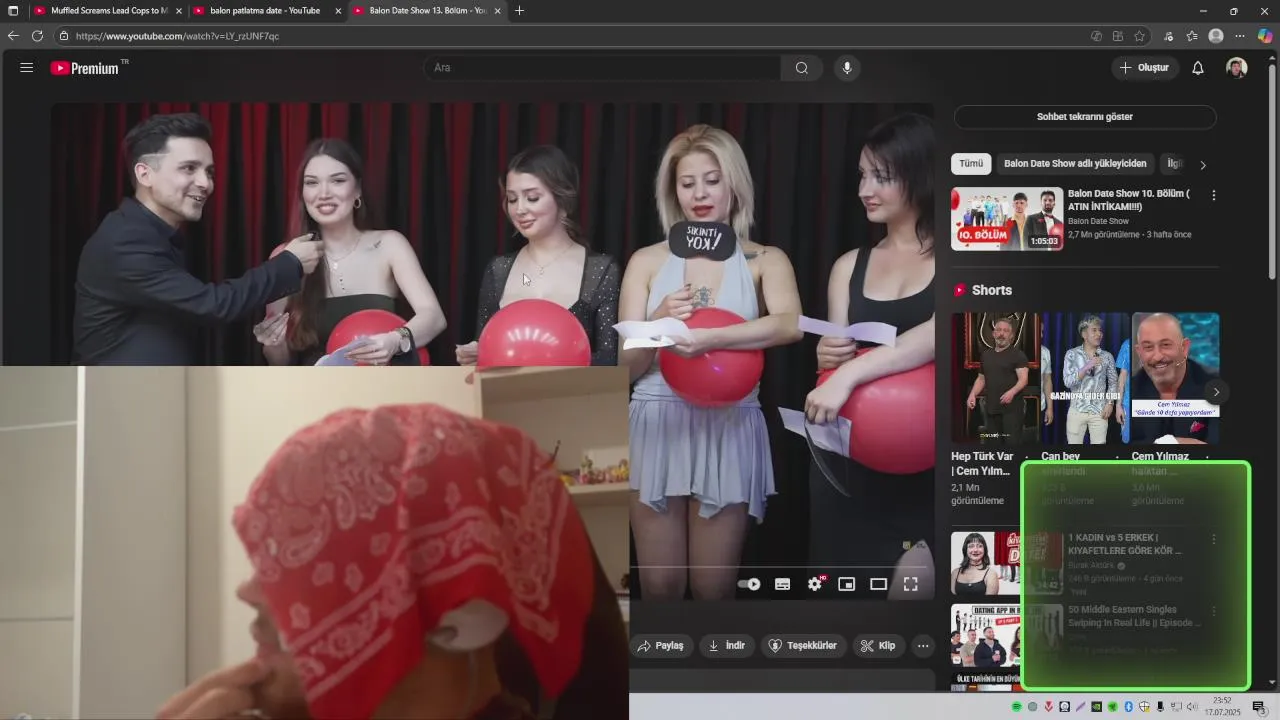
Task: Enter fullscreen in the video player
Action: point(911,584)
